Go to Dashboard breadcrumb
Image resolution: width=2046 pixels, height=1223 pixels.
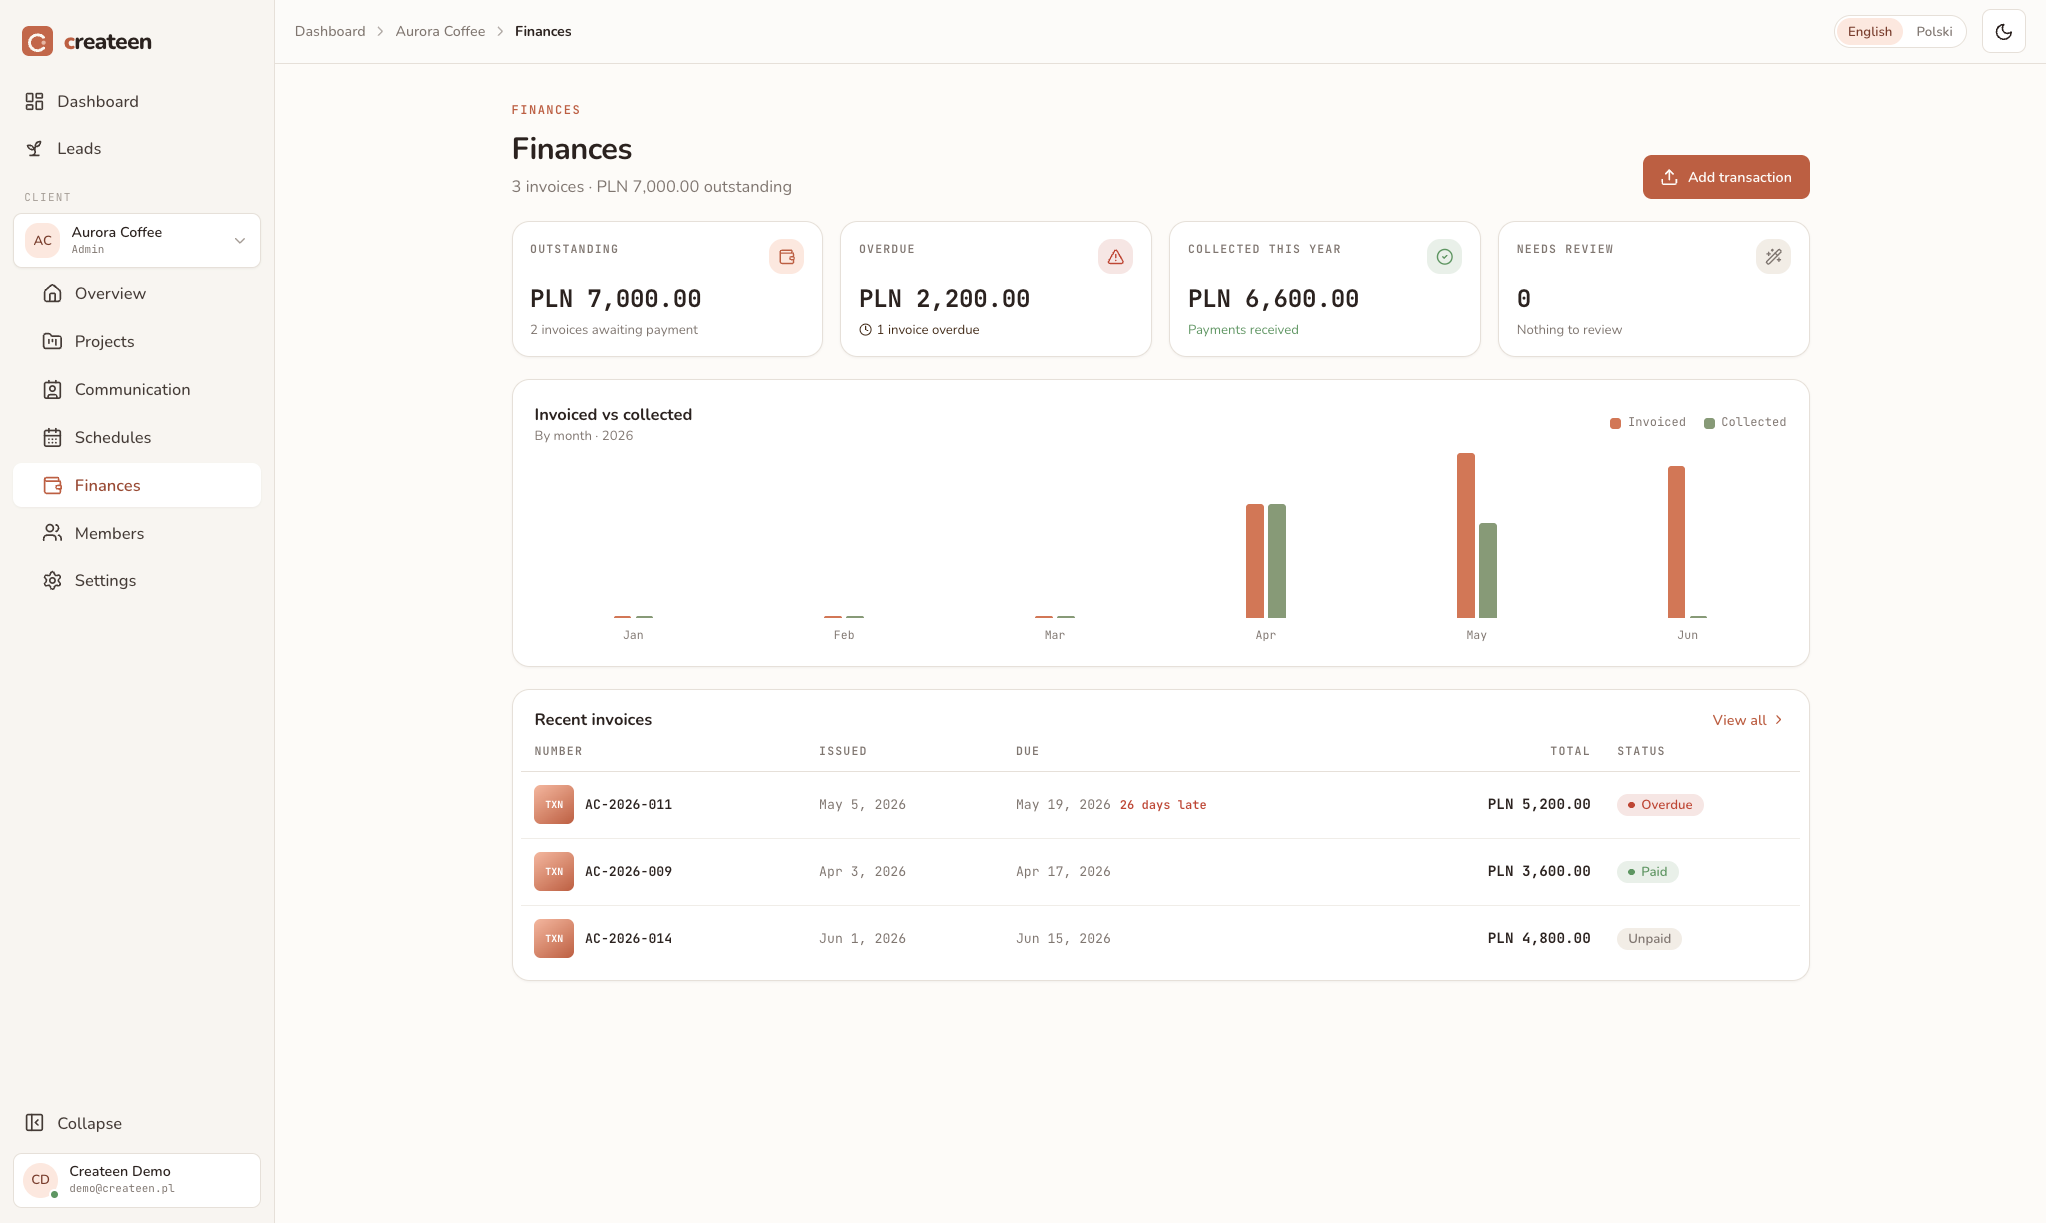330,31
